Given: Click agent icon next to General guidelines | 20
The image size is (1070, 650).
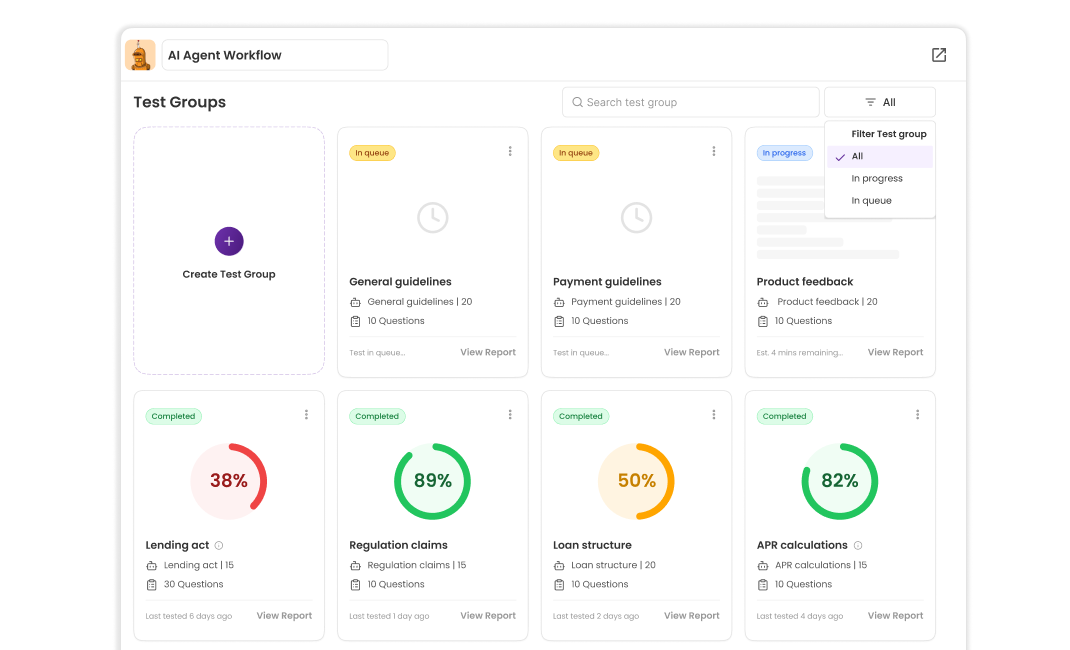Looking at the screenshot, I should click(356, 302).
